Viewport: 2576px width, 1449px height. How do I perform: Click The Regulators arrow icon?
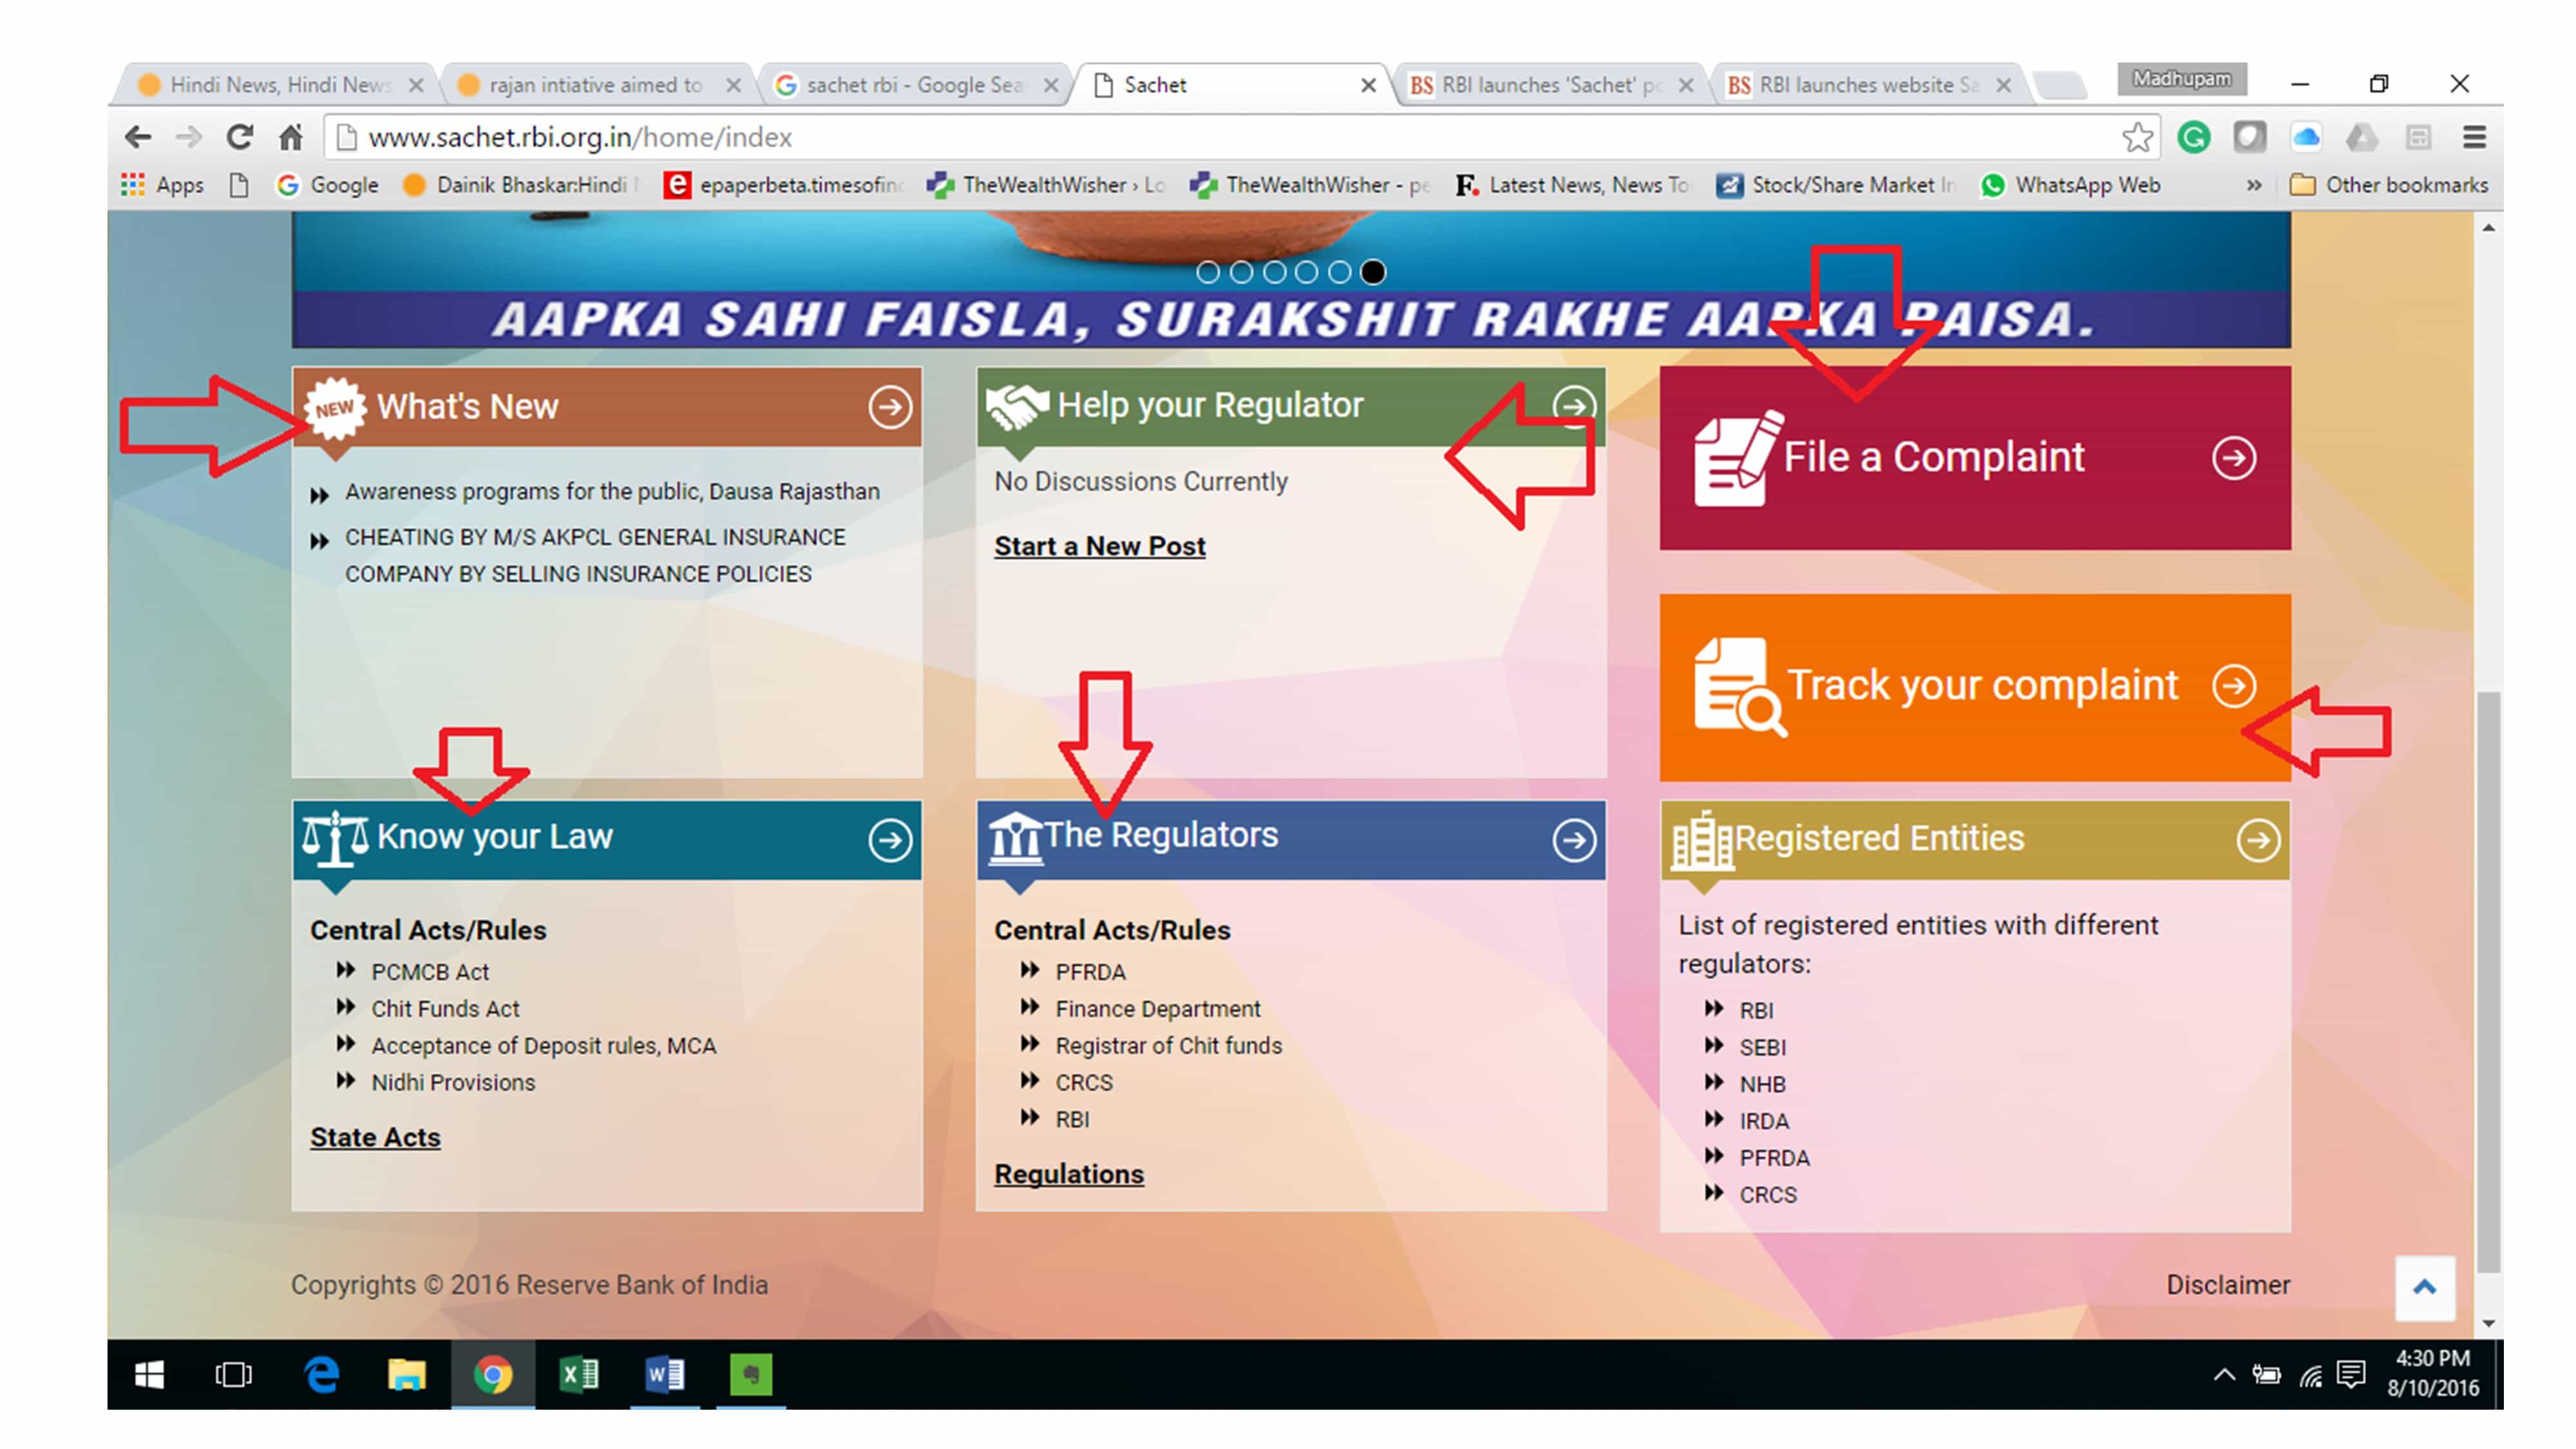click(x=1574, y=840)
